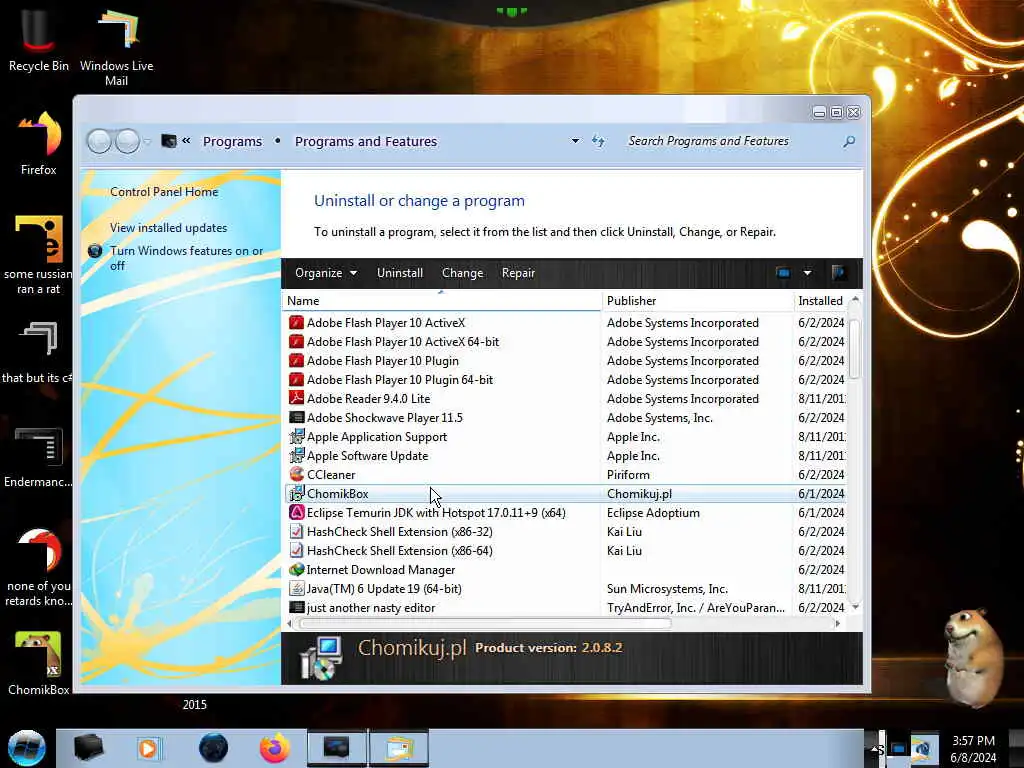Click the search magnifier icon
Screen dimensions: 1024x768
tap(849, 141)
